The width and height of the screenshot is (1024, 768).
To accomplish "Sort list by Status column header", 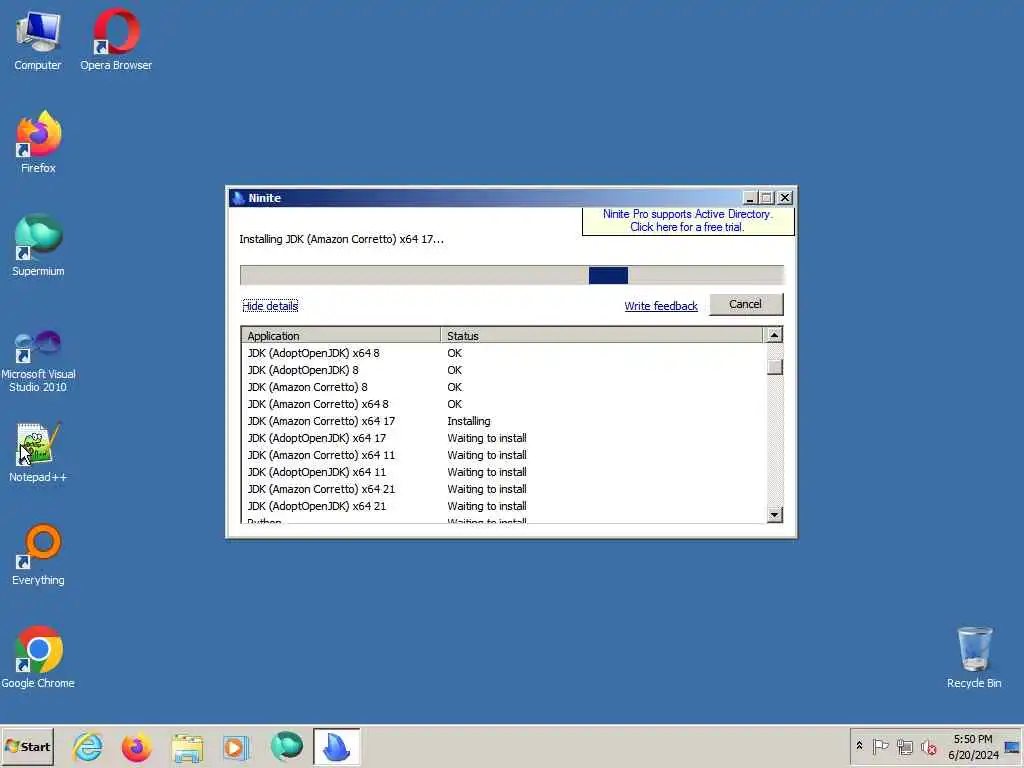I will [601, 336].
